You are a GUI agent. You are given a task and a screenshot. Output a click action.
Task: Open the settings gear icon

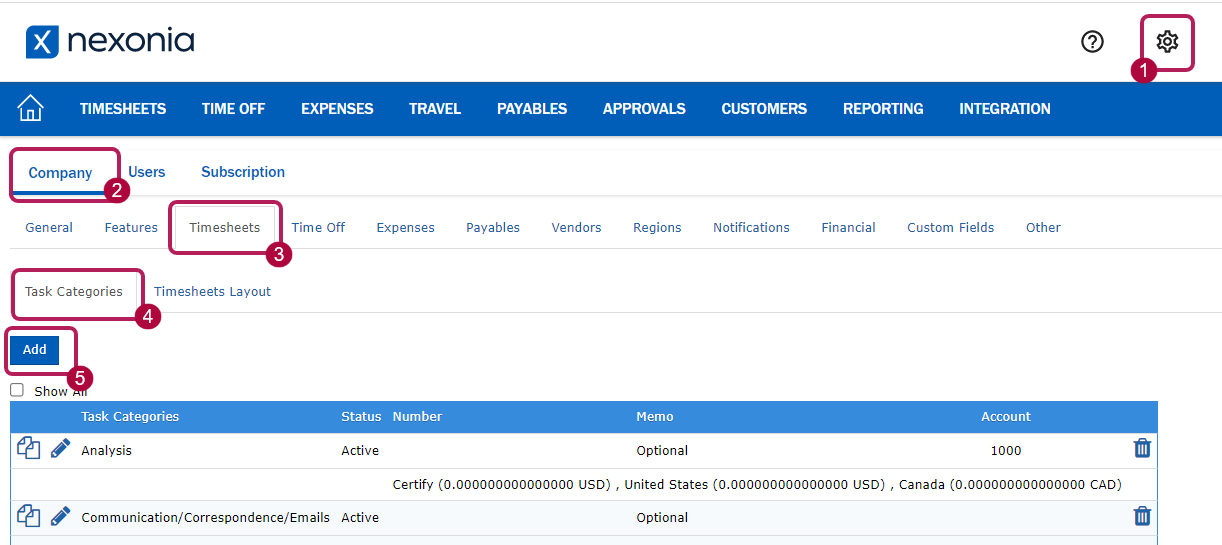tap(1167, 41)
